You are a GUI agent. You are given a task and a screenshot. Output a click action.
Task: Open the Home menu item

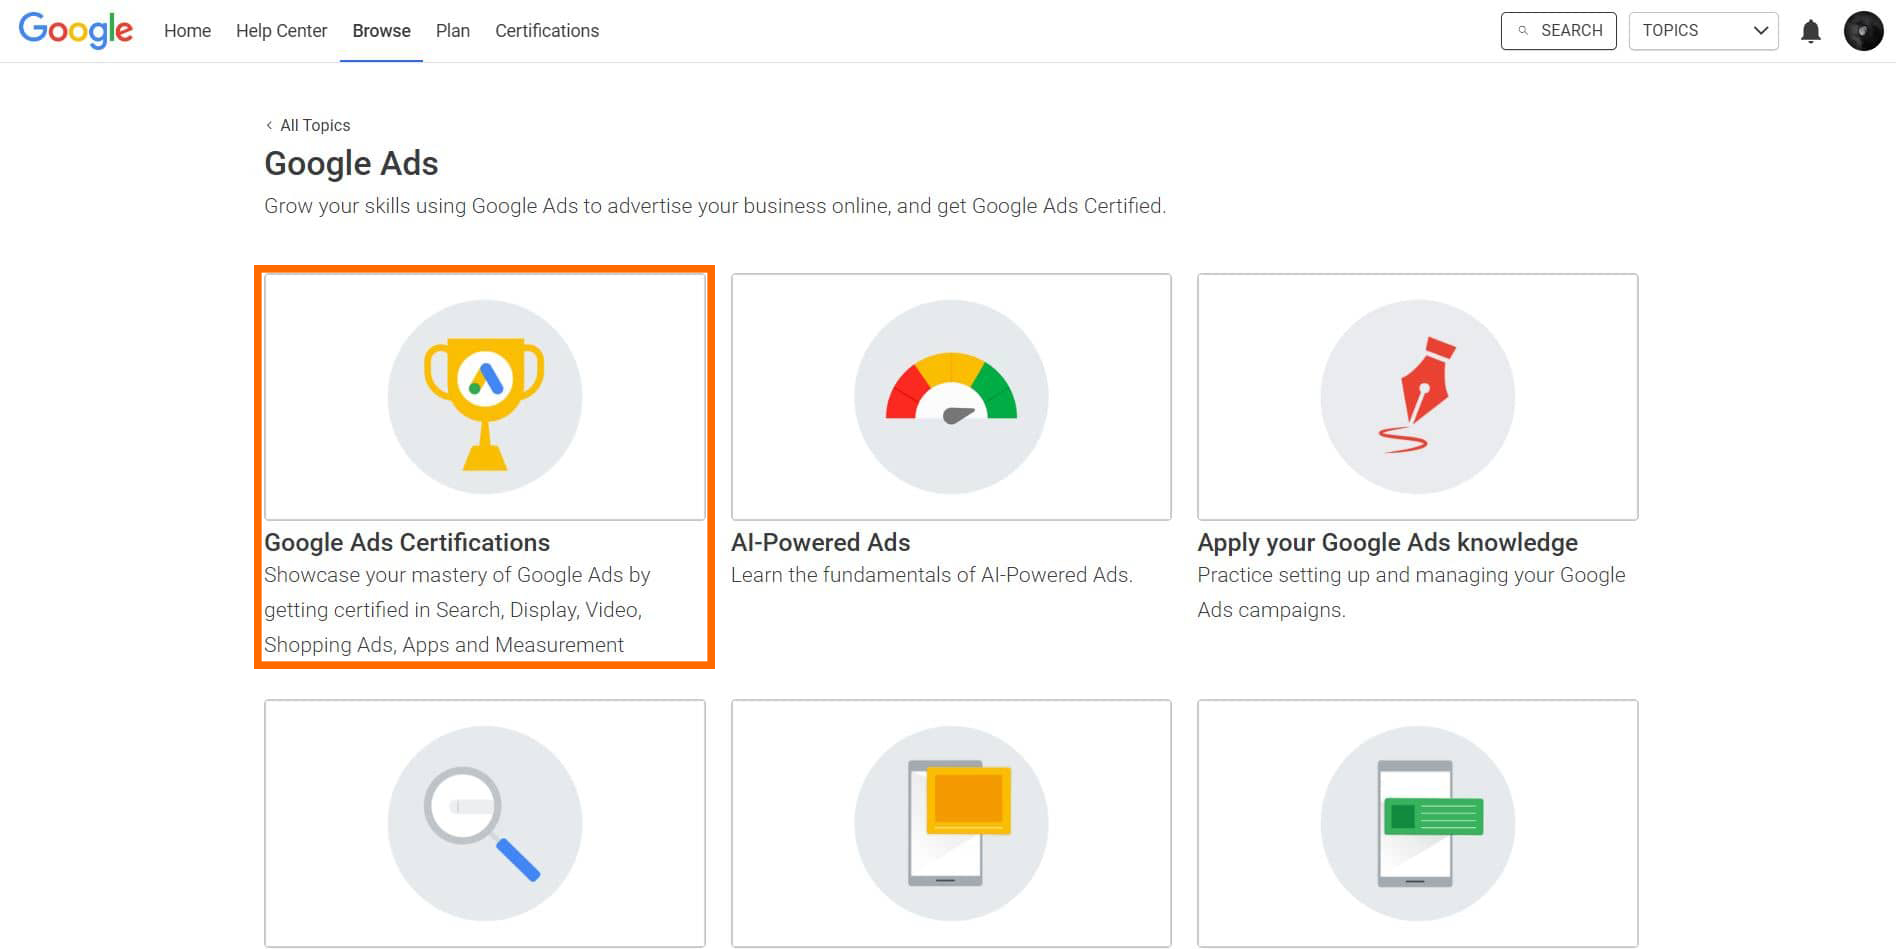coord(187,31)
